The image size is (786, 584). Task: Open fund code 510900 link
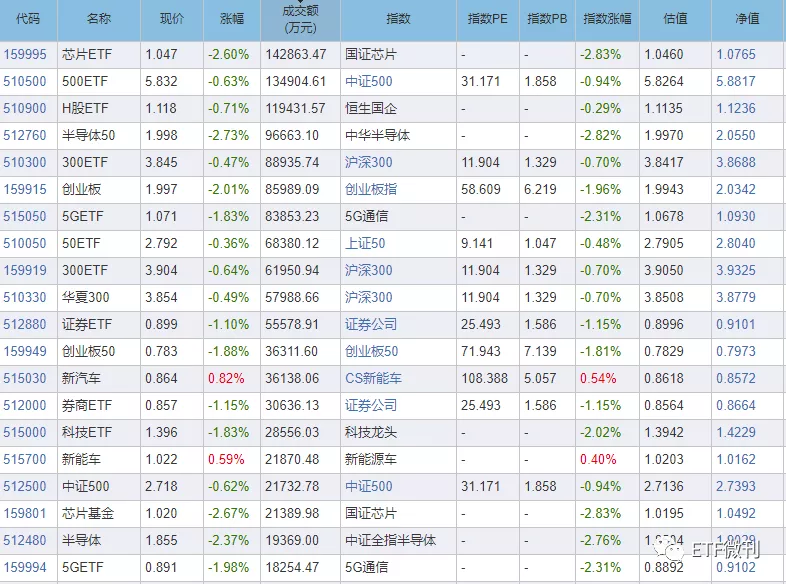(x=25, y=108)
